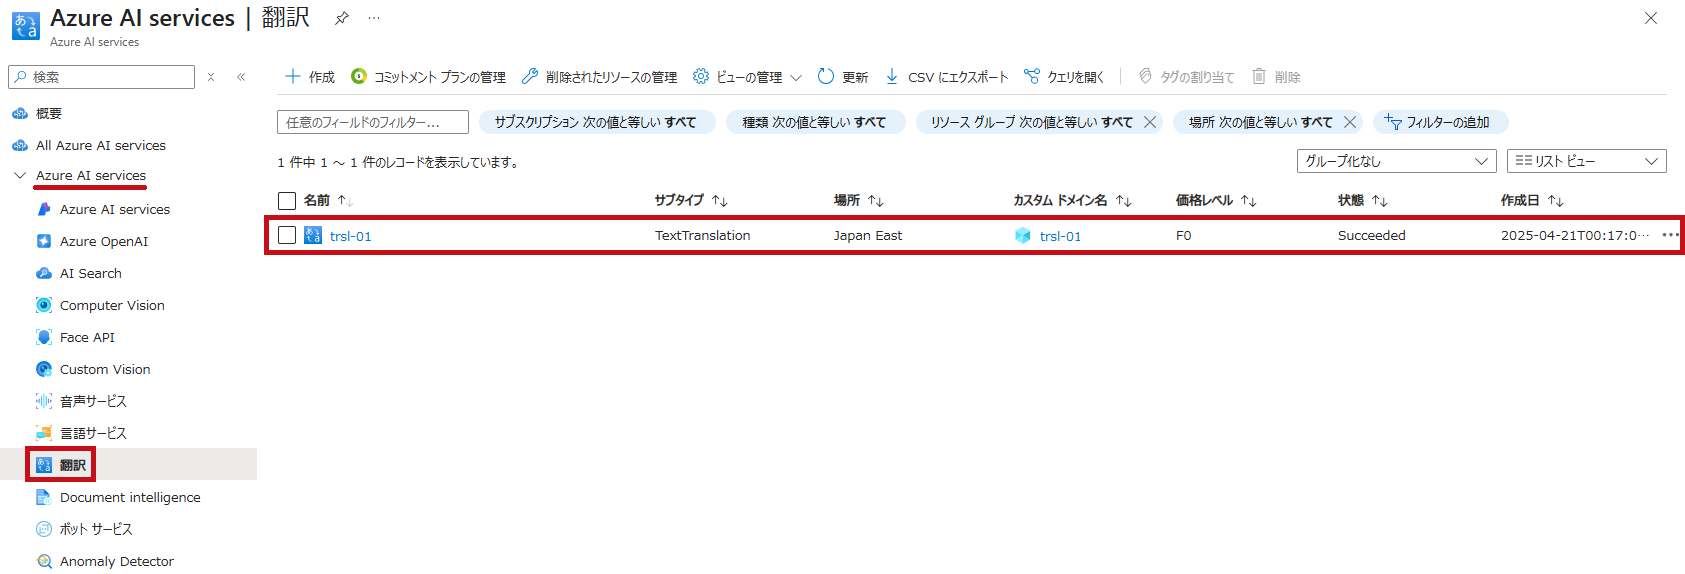Open クエリを開く
This screenshot has height=574, width=1685.
[x=1064, y=77]
